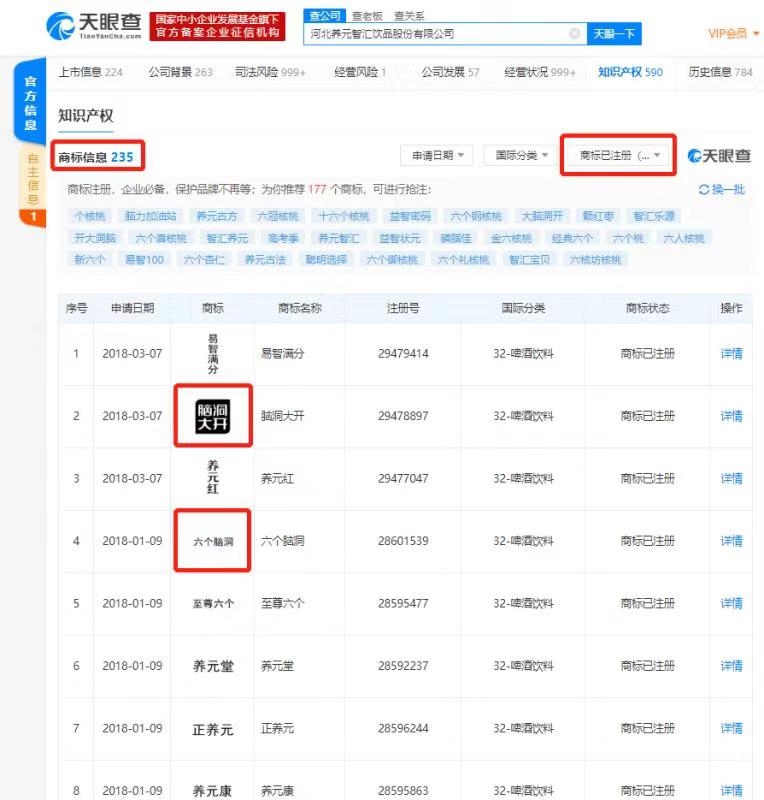The width and height of the screenshot is (764, 800).
Task: Click the 养元堂 trademark logo
Action: coord(212,666)
